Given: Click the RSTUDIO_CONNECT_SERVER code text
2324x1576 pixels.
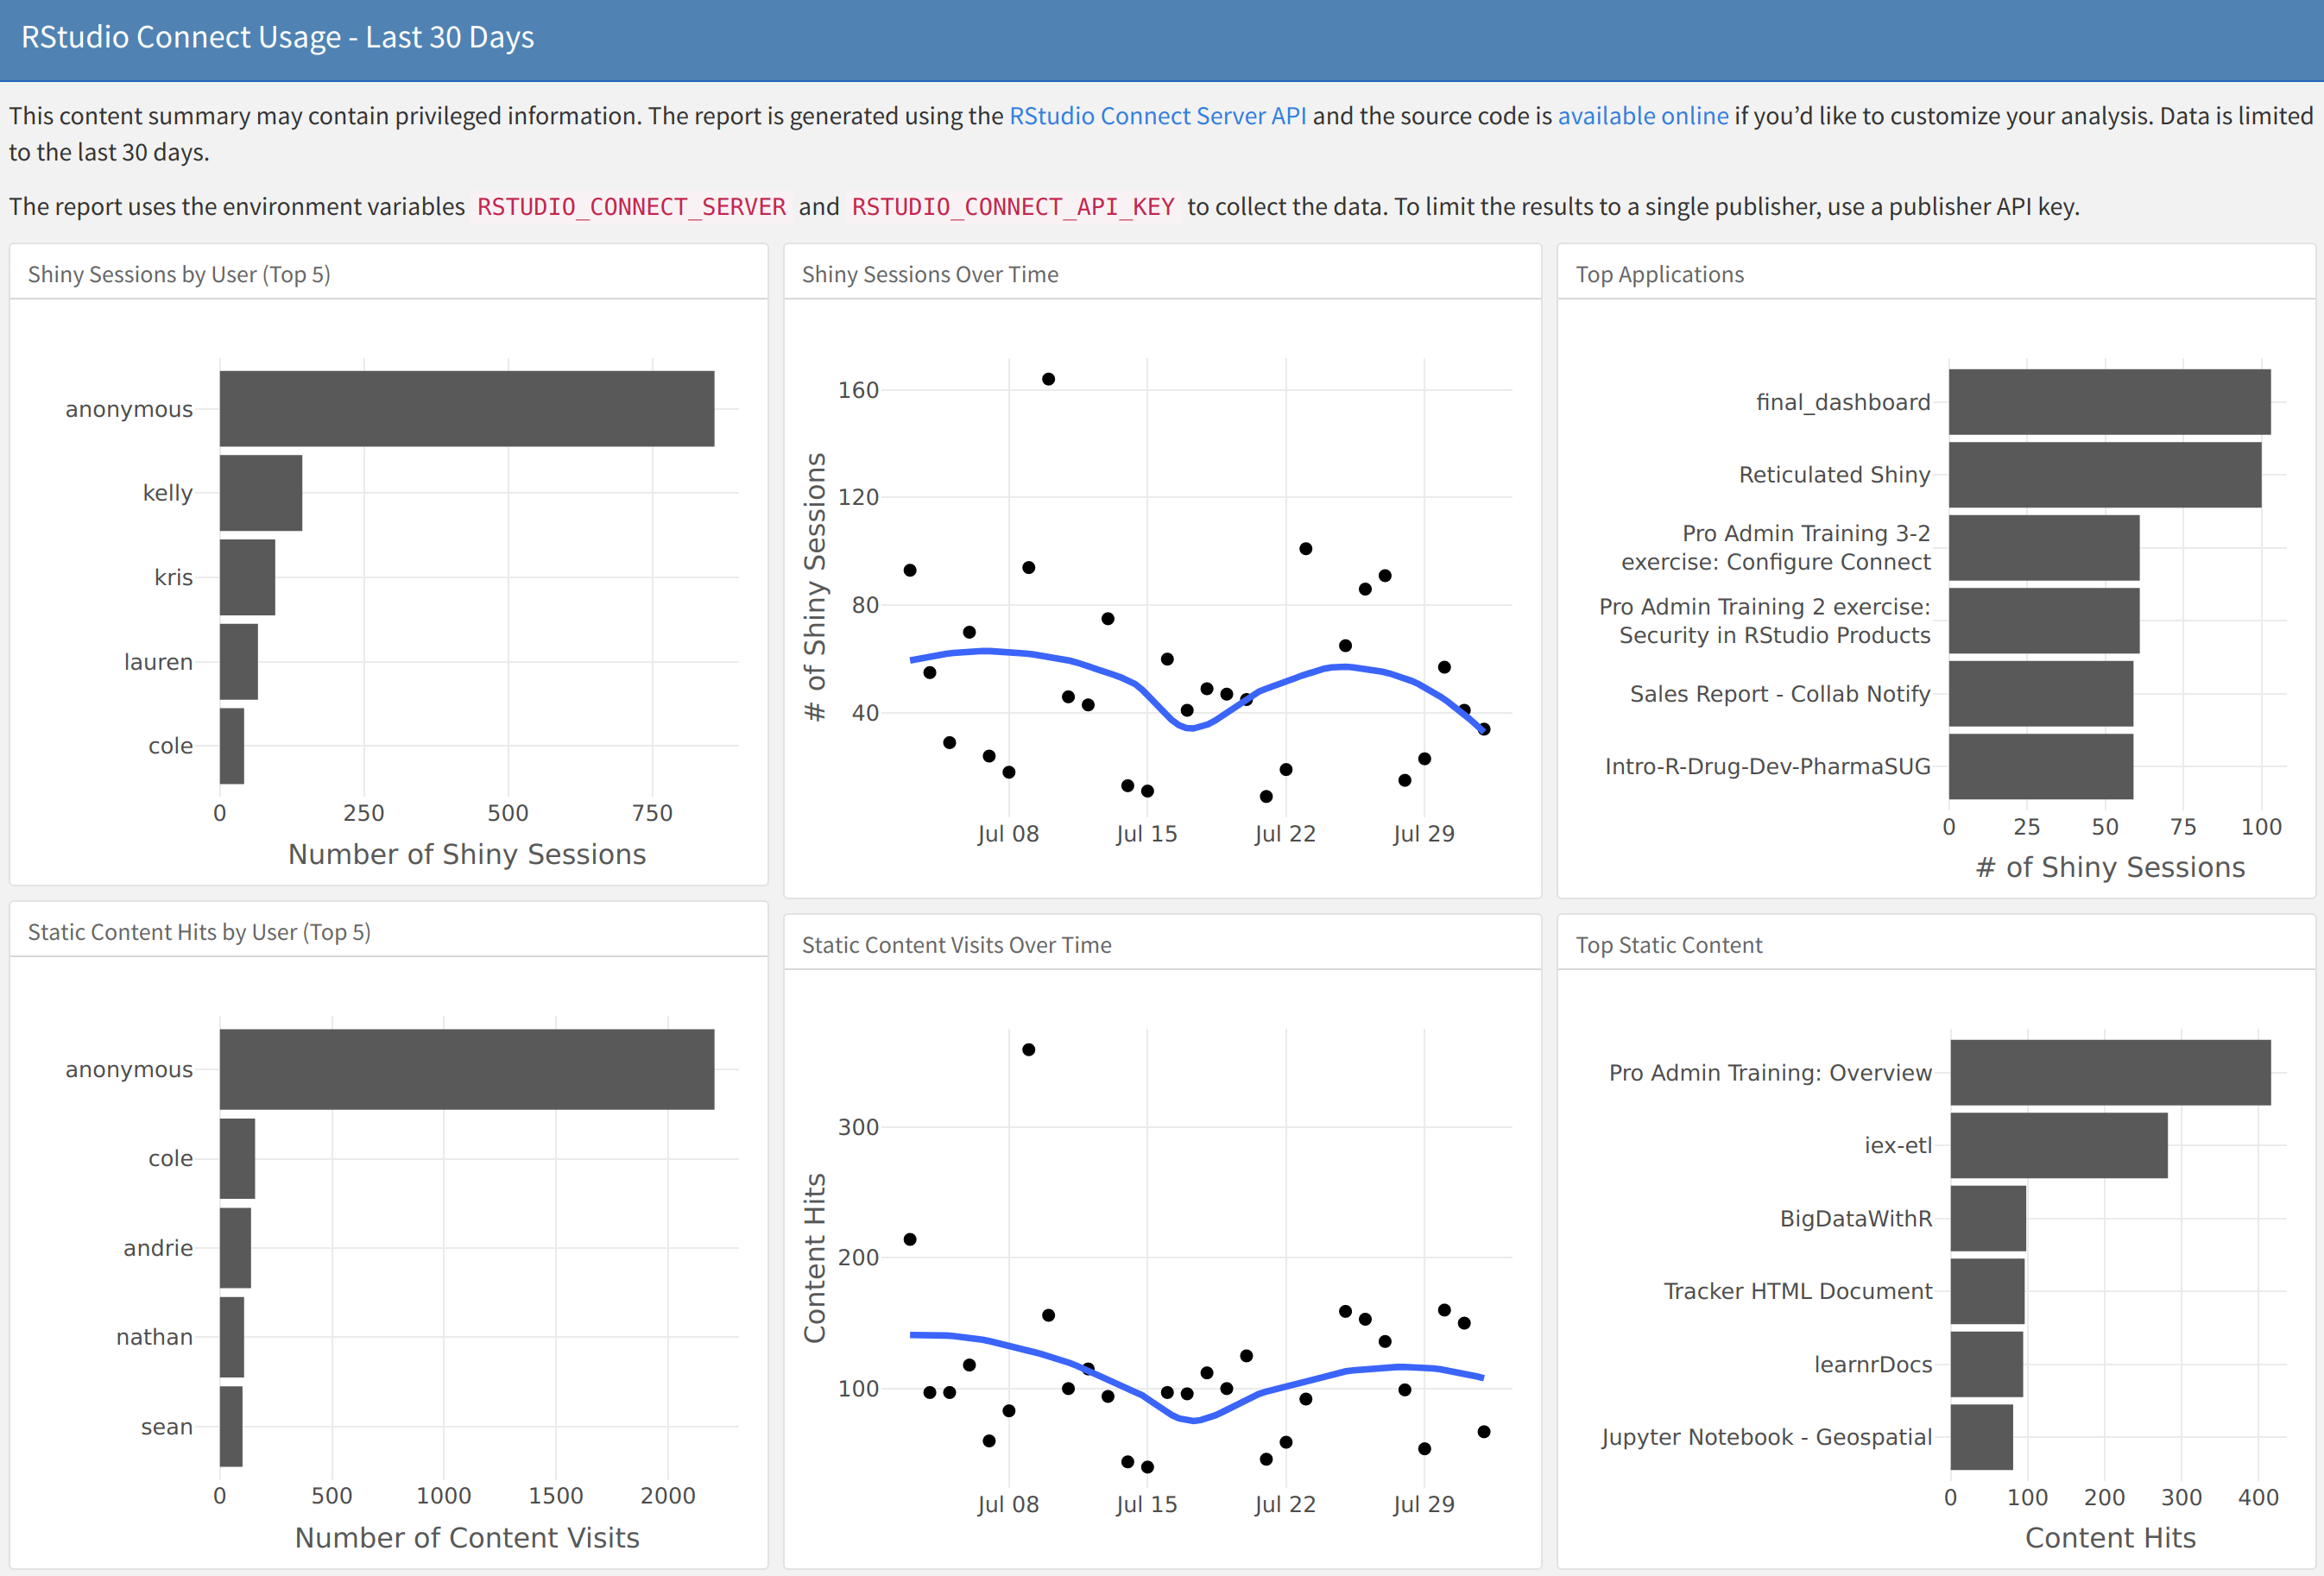Looking at the screenshot, I should (x=631, y=207).
